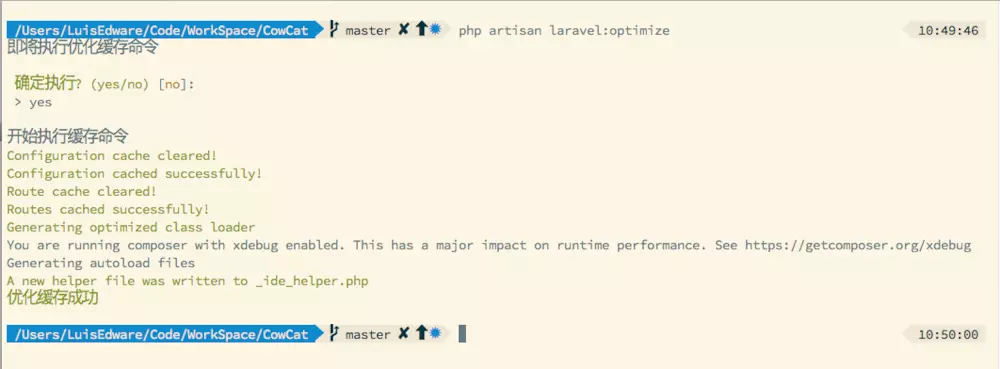Click the typed yes answer line
Image resolution: width=1000 pixels, height=369 pixels.
click(x=33, y=102)
